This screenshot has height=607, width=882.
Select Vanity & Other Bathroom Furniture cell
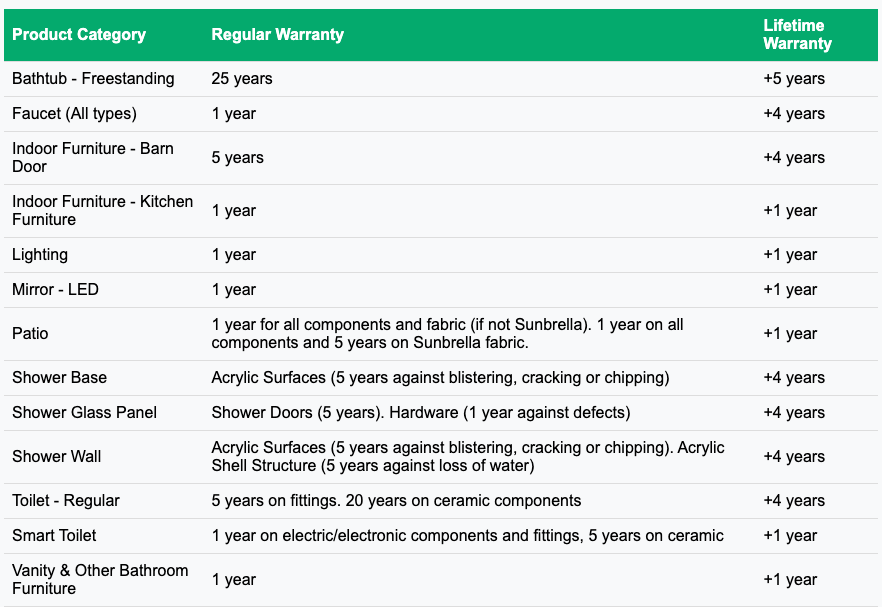[100, 580]
